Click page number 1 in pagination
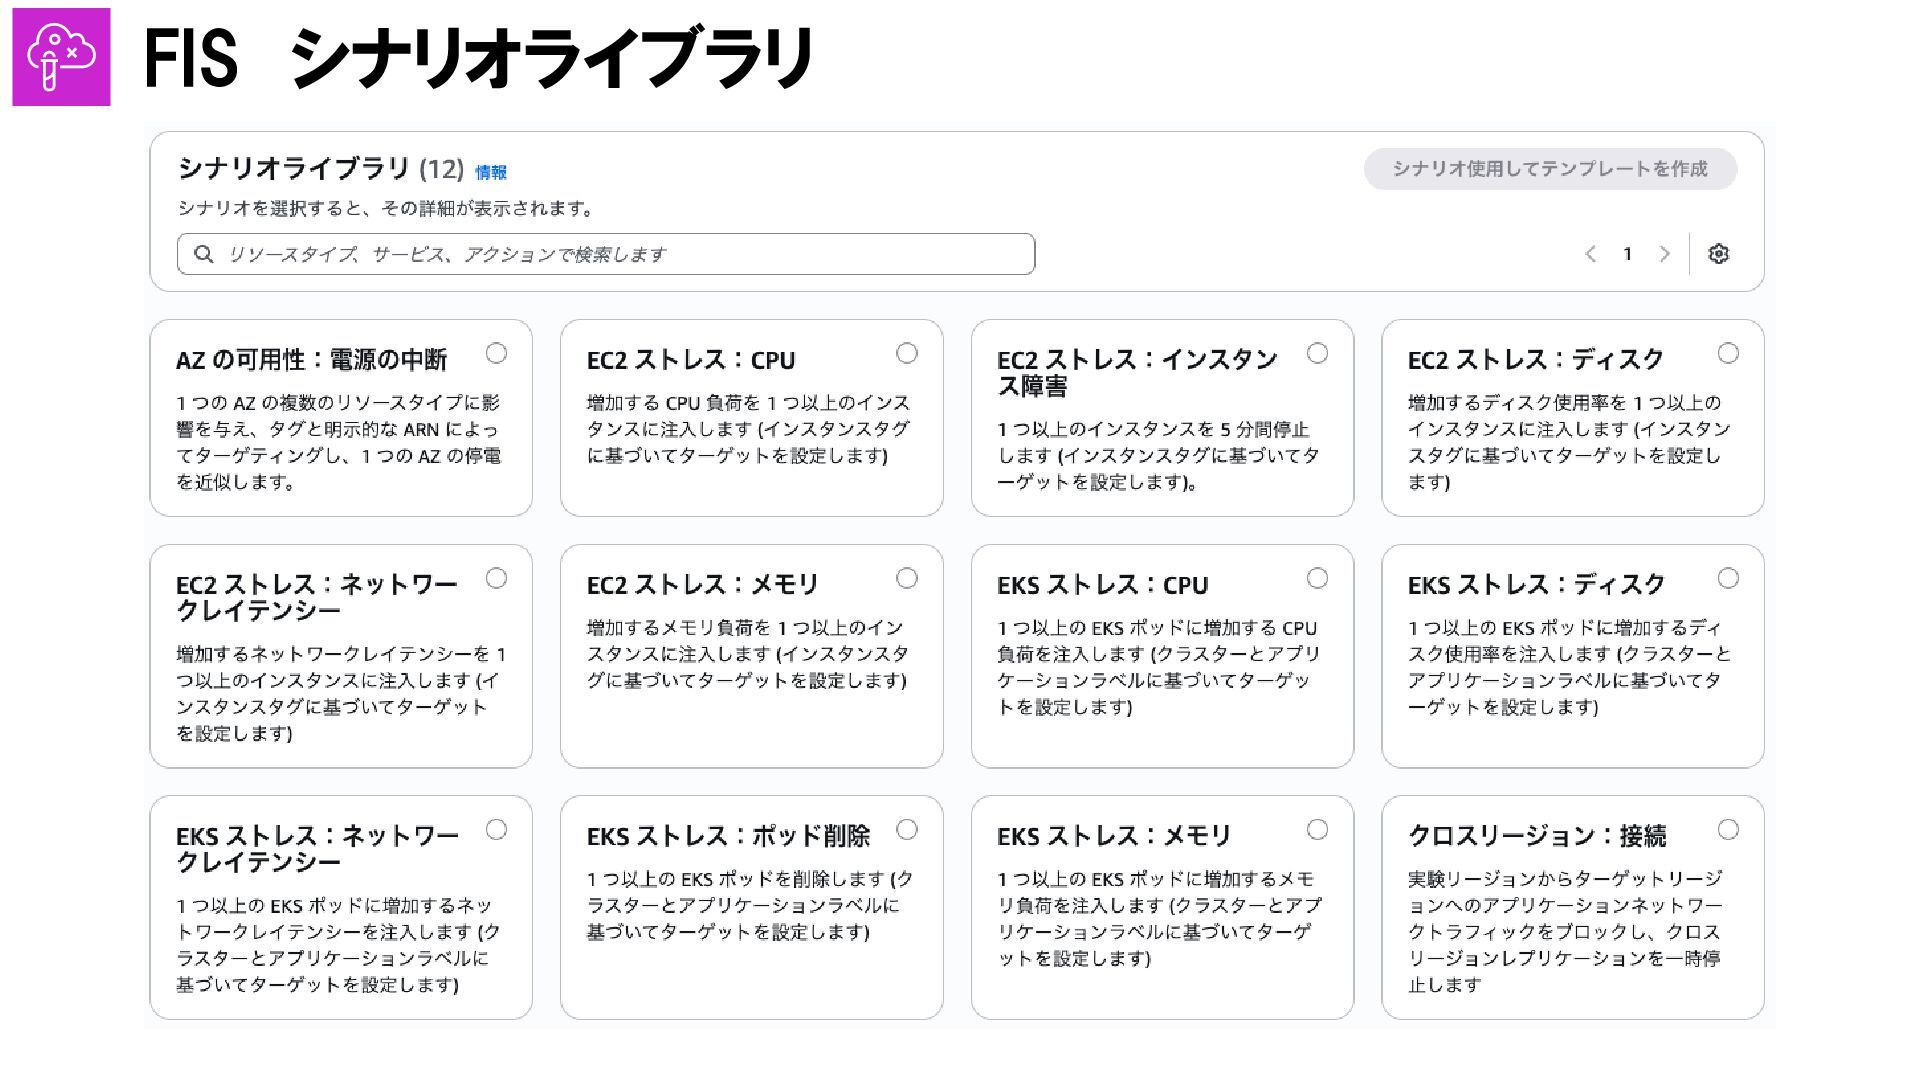 pos(1627,254)
